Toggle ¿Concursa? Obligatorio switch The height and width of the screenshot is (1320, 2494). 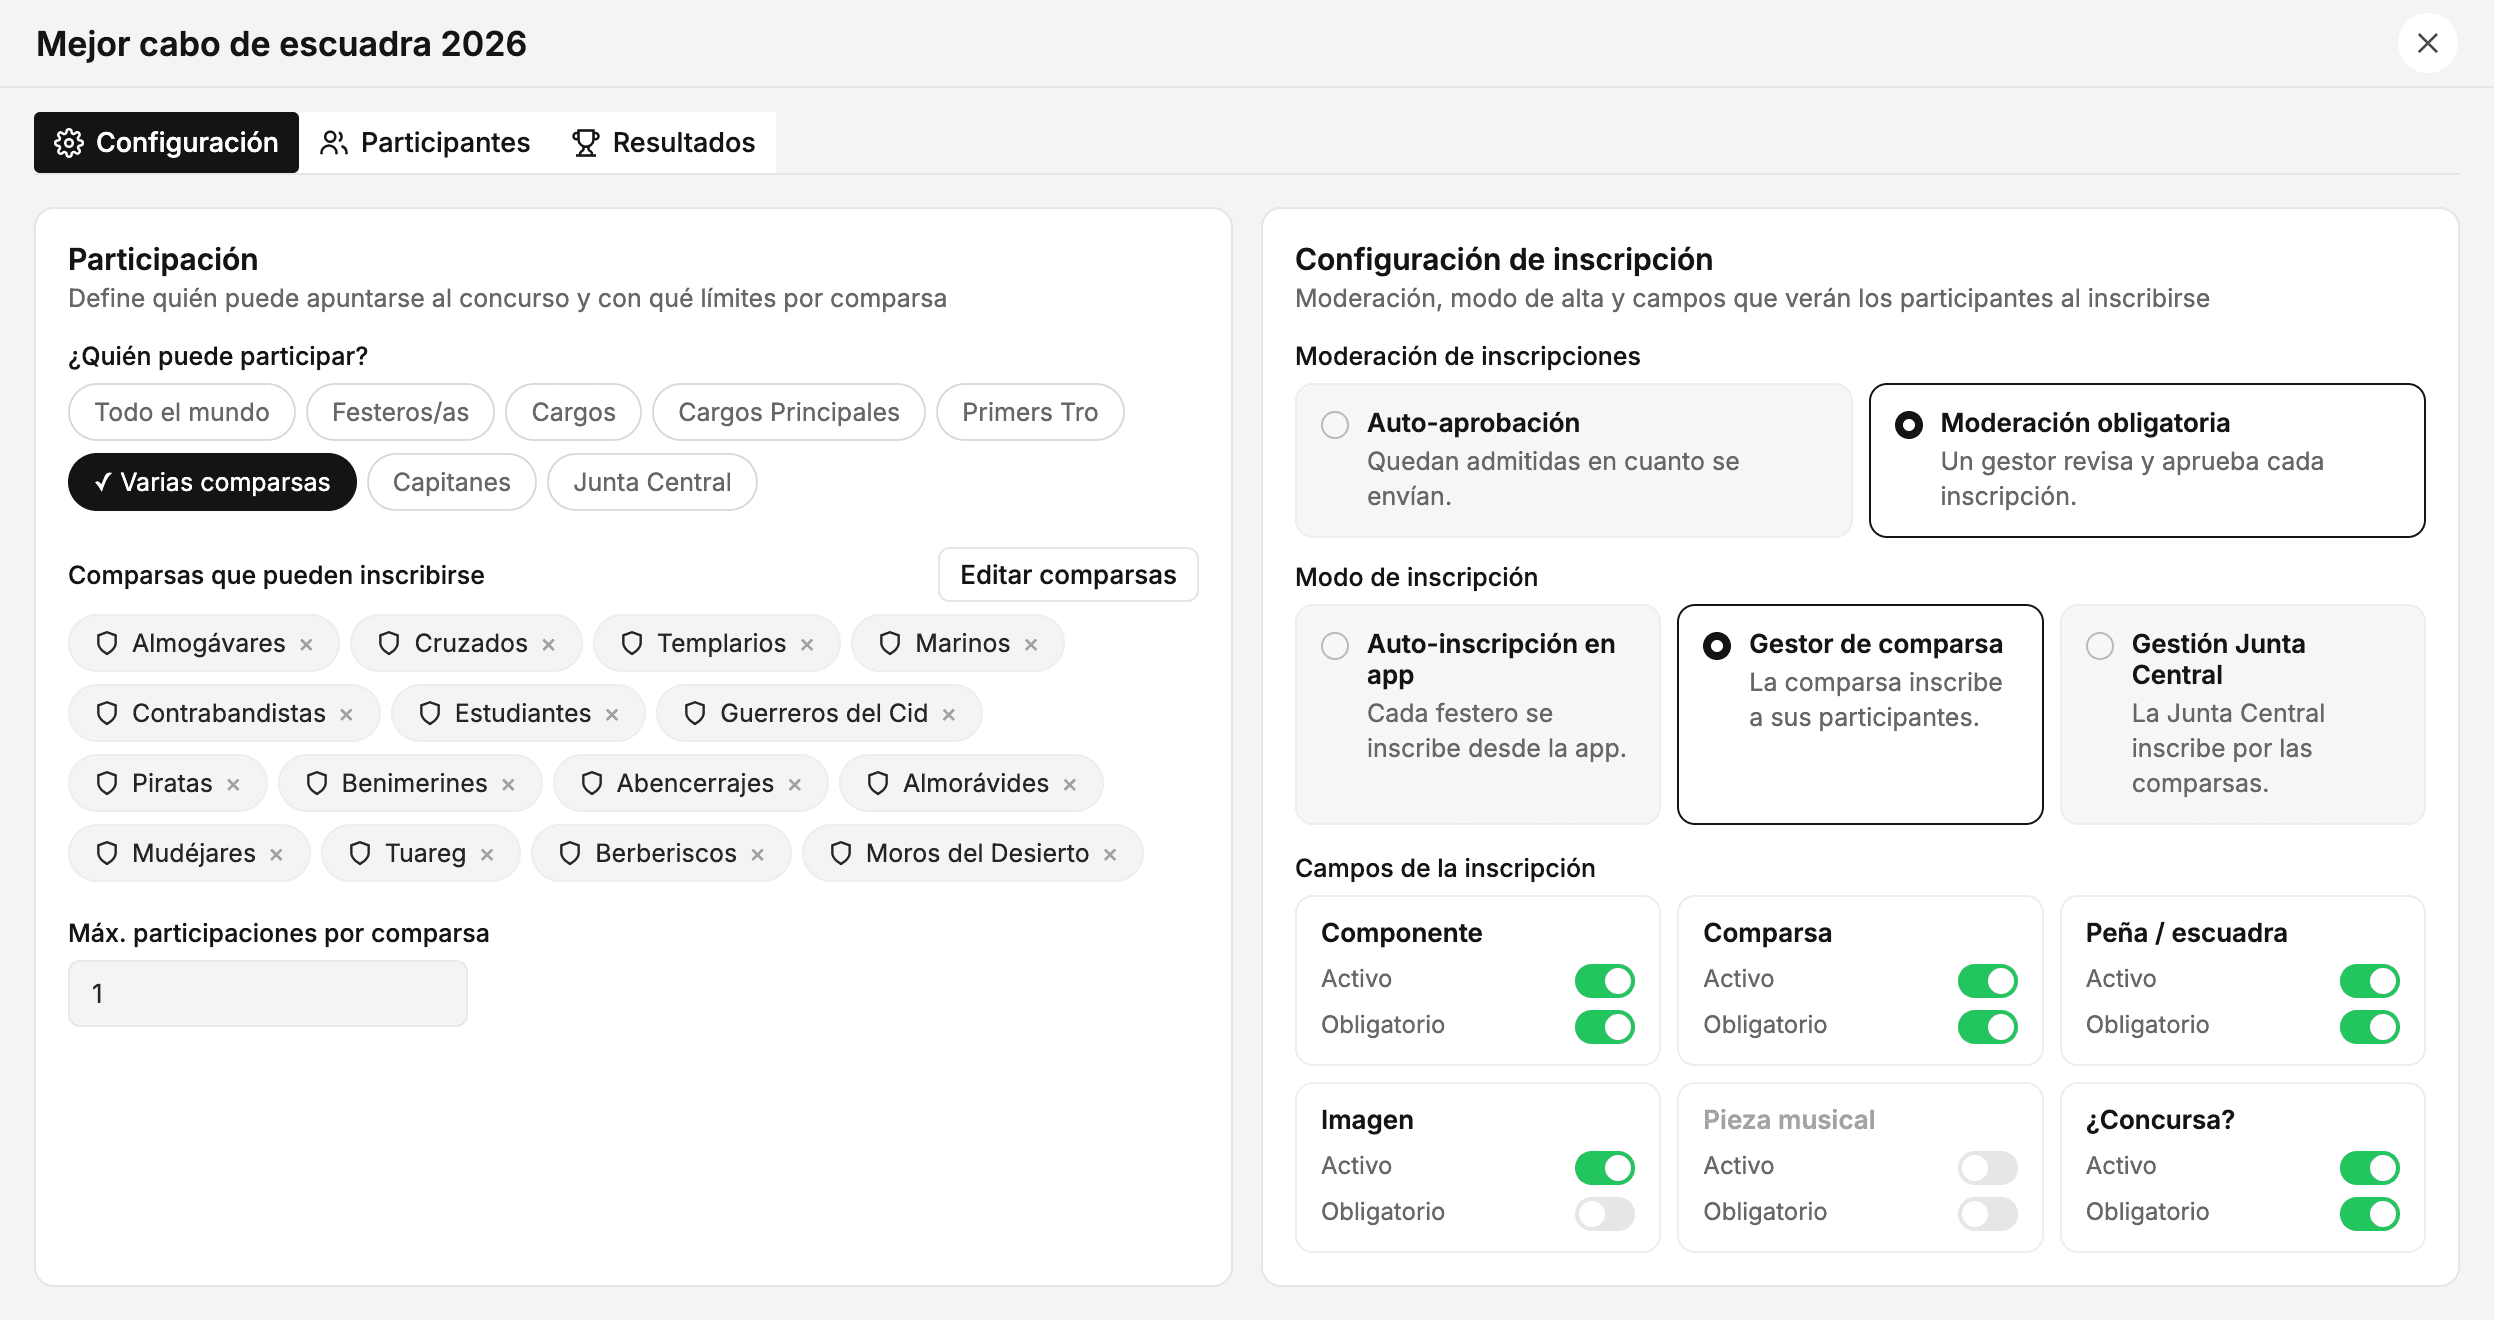[x=2370, y=1213]
